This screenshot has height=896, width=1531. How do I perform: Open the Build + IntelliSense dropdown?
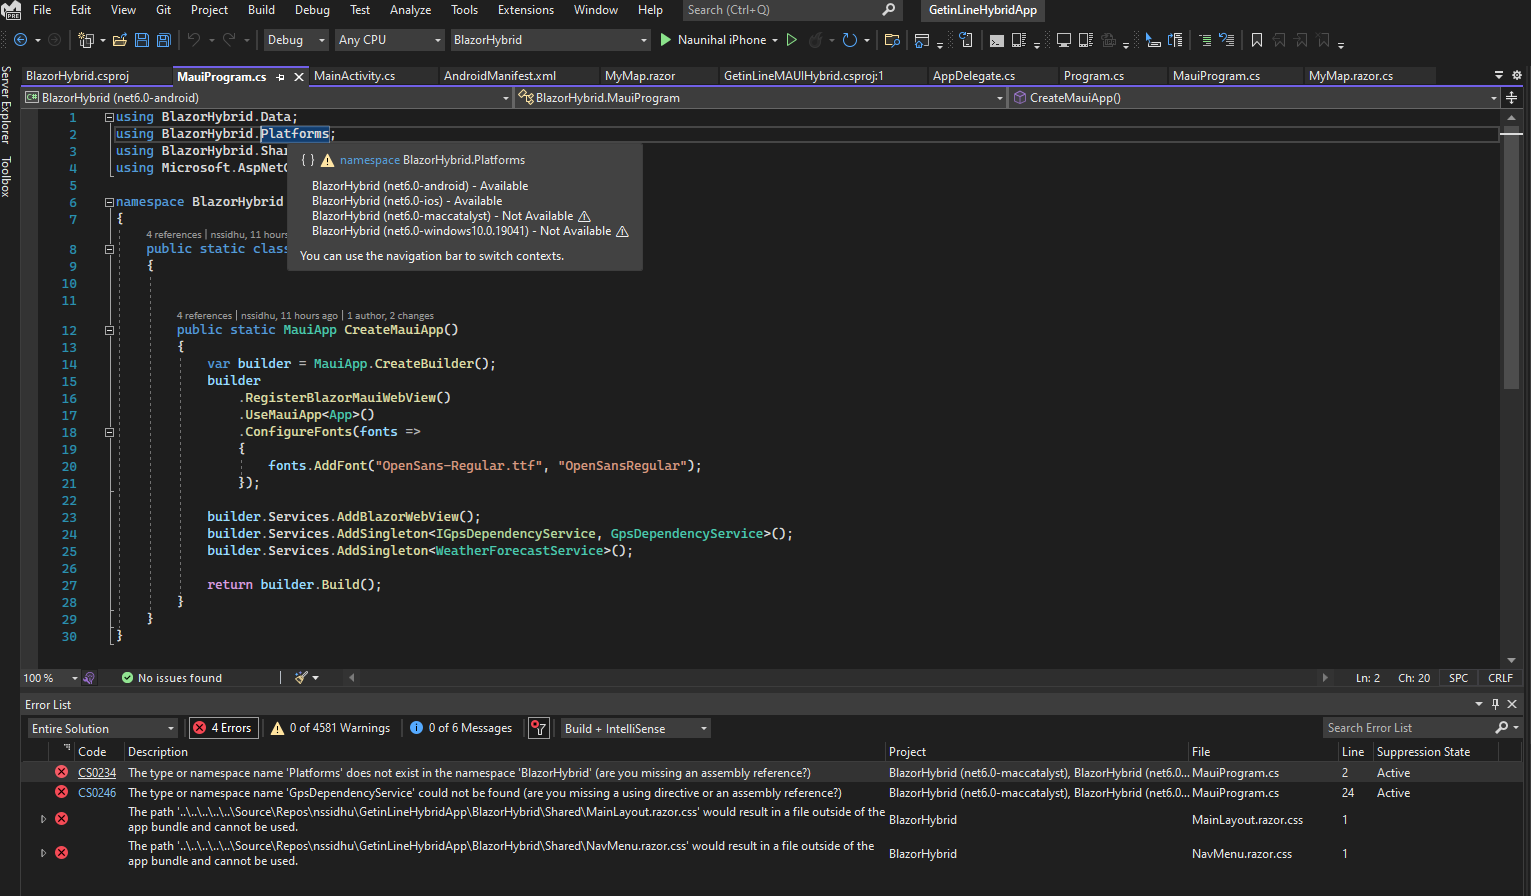635,728
